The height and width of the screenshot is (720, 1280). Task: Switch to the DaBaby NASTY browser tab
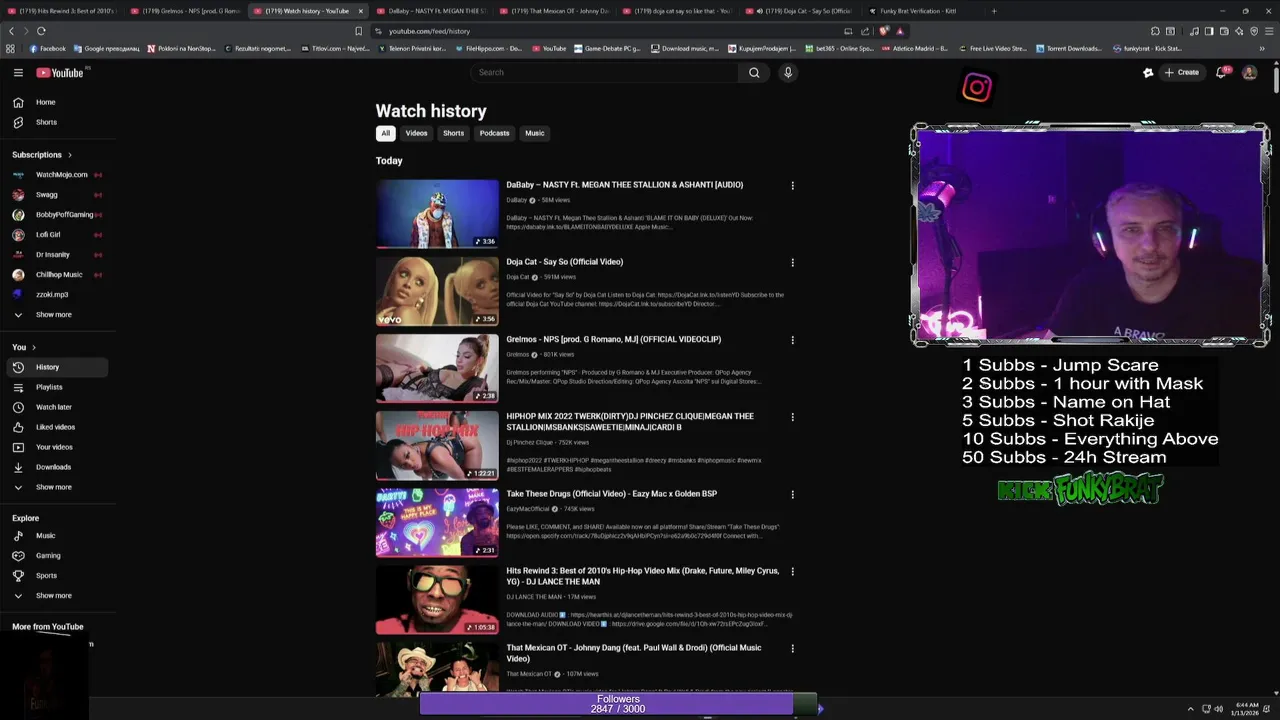430,11
